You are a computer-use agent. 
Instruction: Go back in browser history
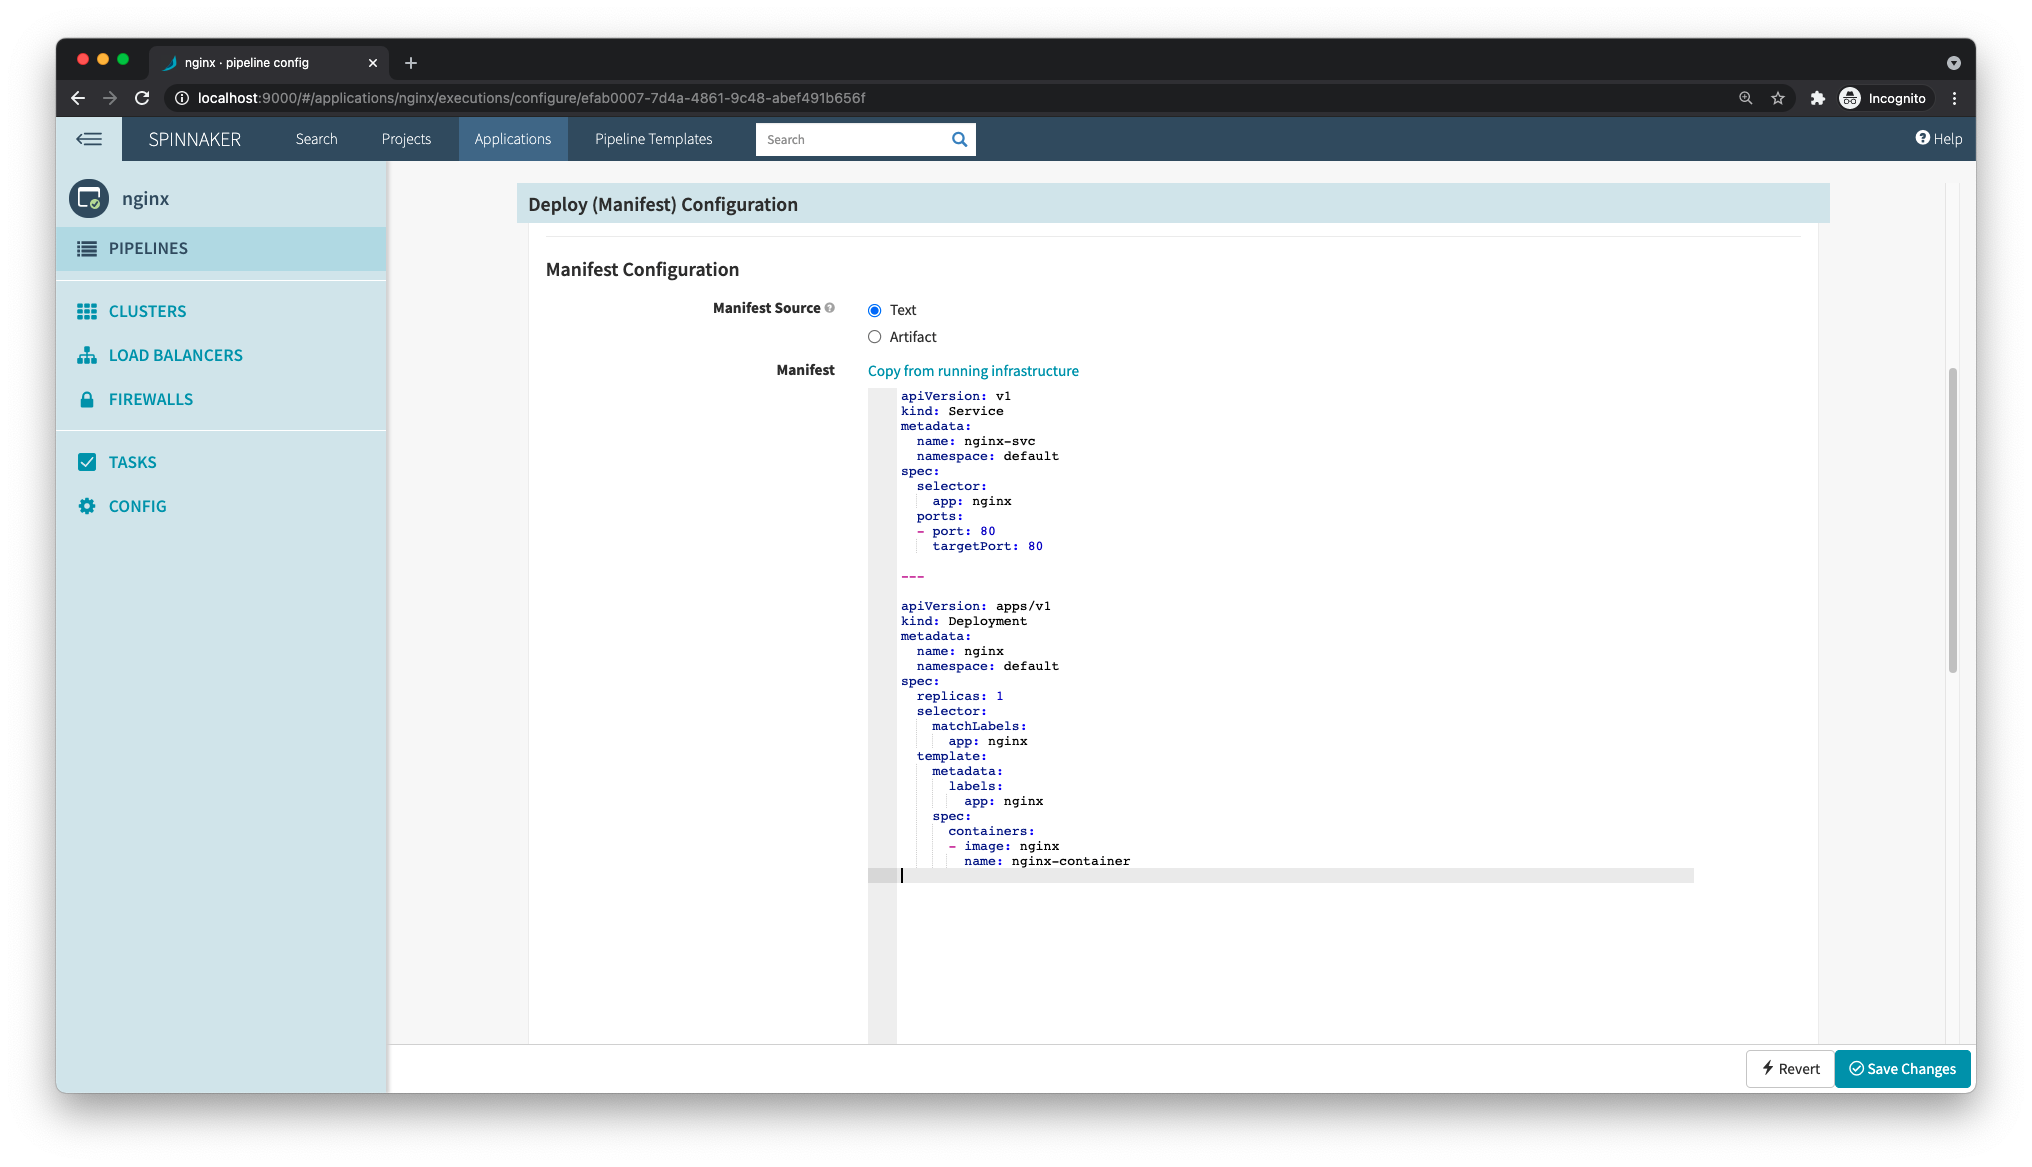[x=78, y=98]
